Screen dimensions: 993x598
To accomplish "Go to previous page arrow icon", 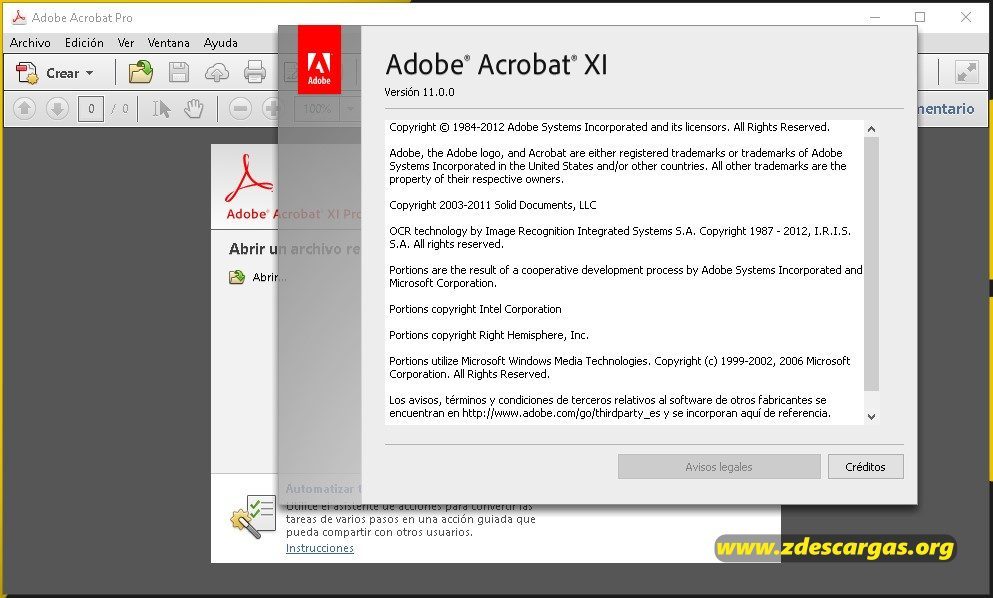I will click(24, 109).
